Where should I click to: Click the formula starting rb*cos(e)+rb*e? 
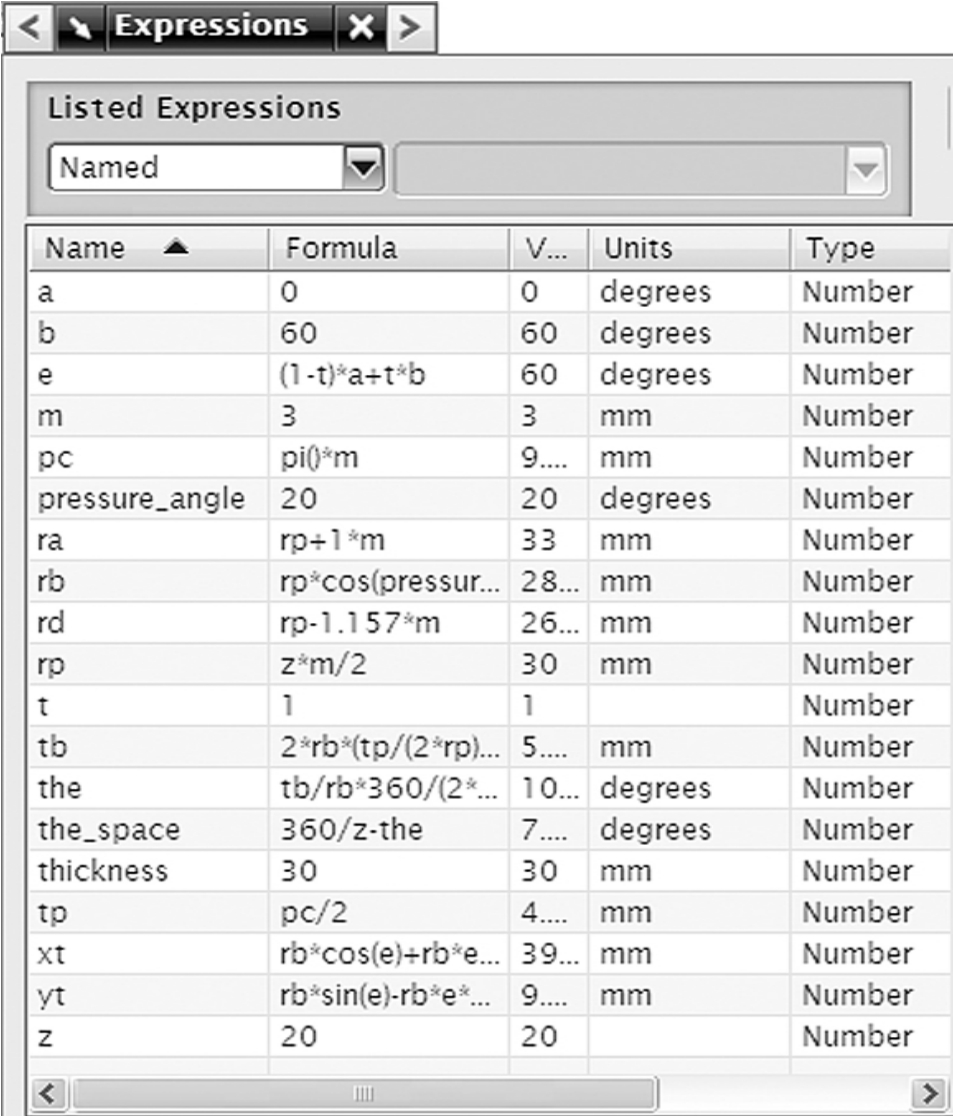click(390, 954)
